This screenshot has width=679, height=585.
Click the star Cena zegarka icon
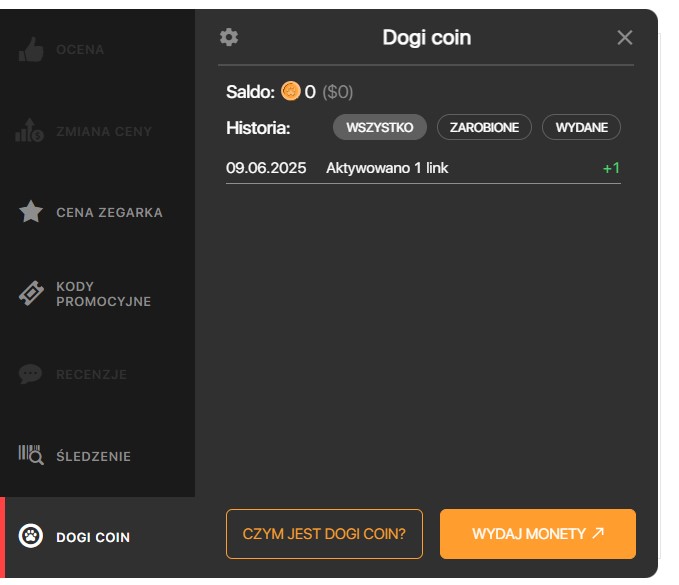(31, 211)
